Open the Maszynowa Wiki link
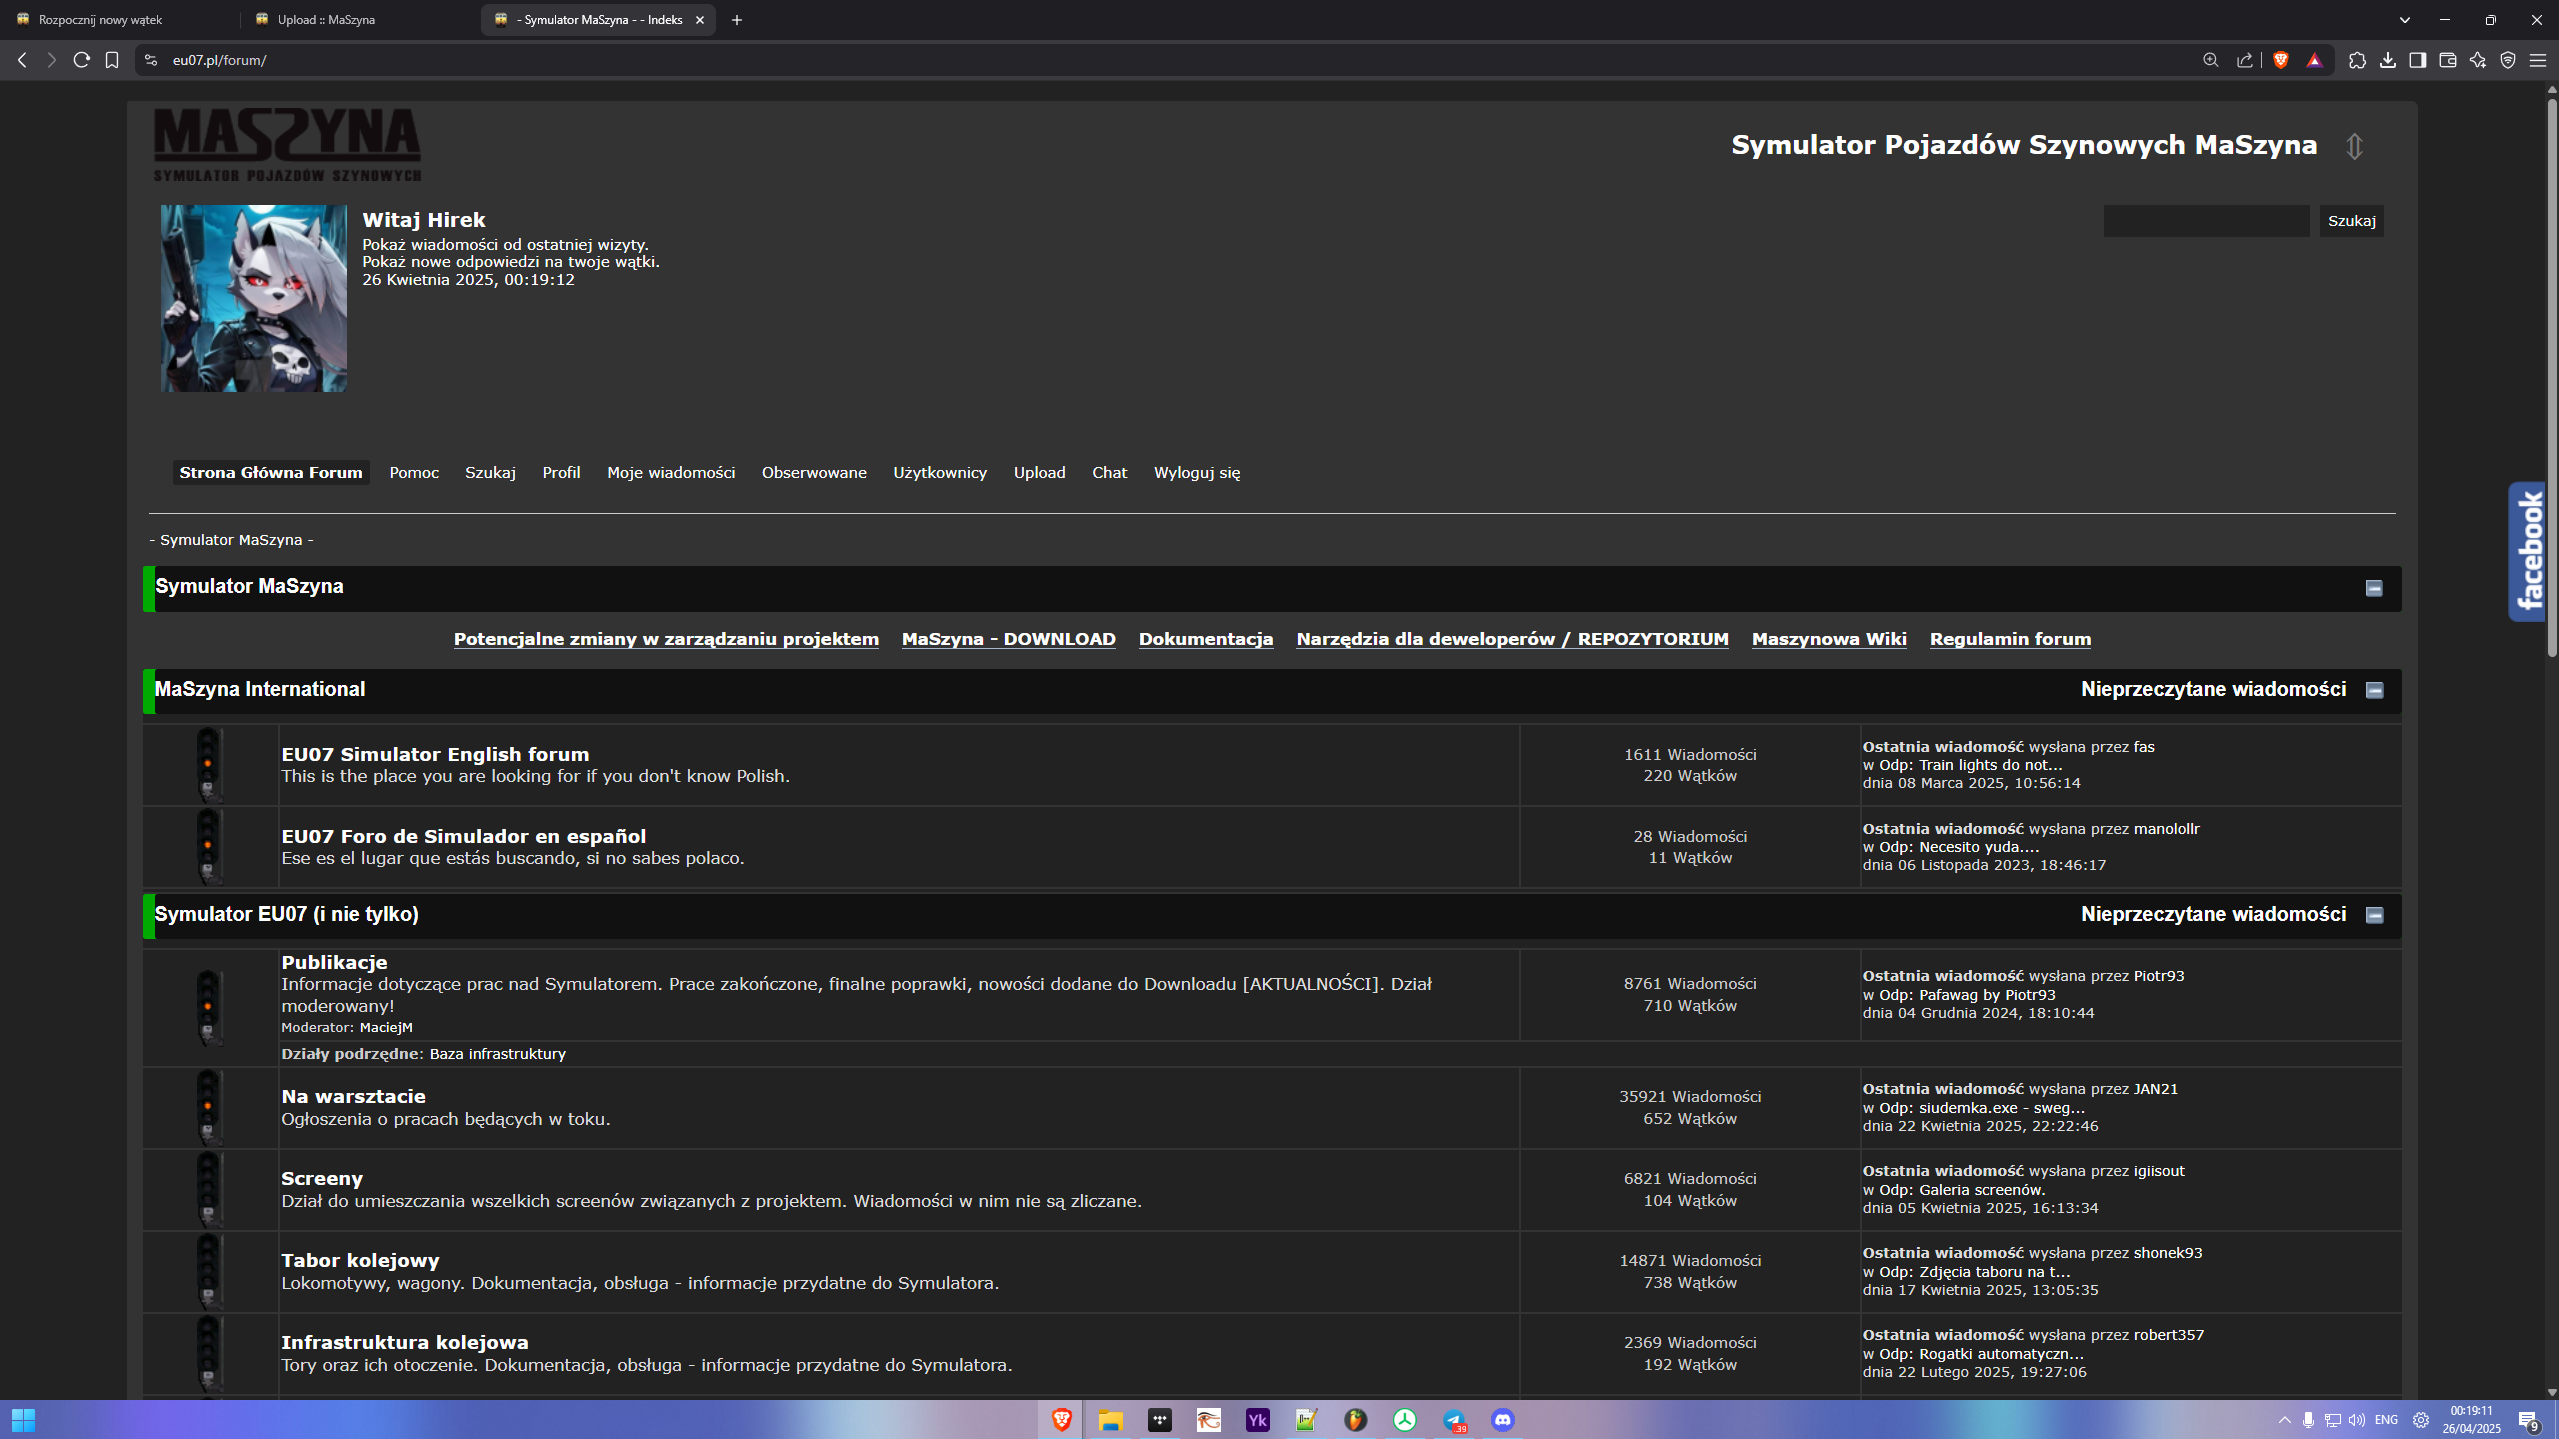The image size is (2559, 1439). pos(1829,639)
